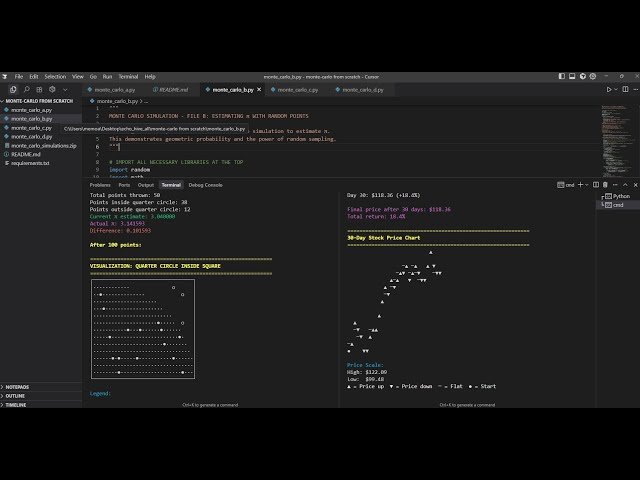Maximize panel size with chevron-up icon
Viewport: 640px width, 480px height.
pos(625,185)
